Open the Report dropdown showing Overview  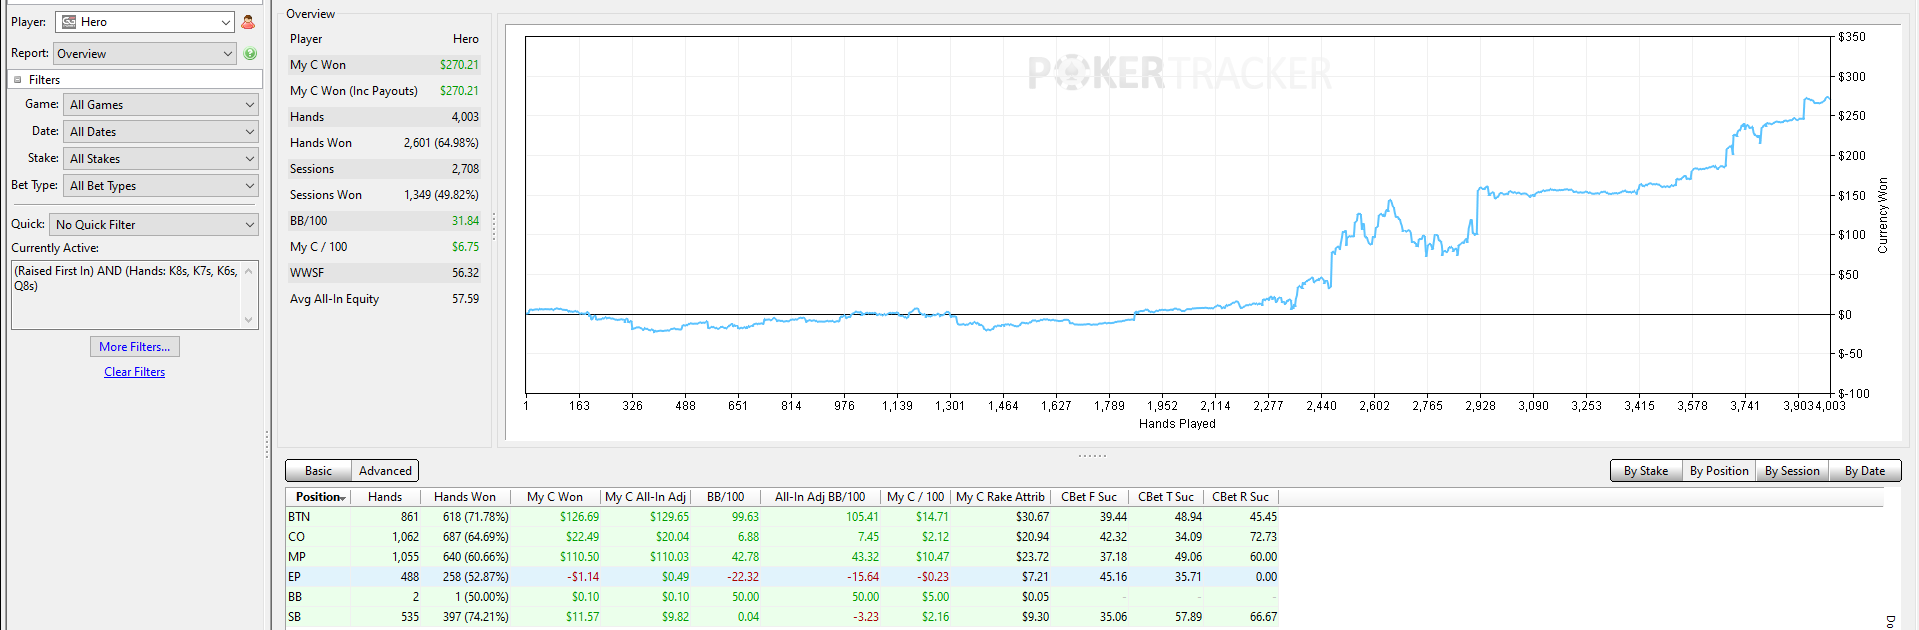pyautogui.click(x=145, y=54)
